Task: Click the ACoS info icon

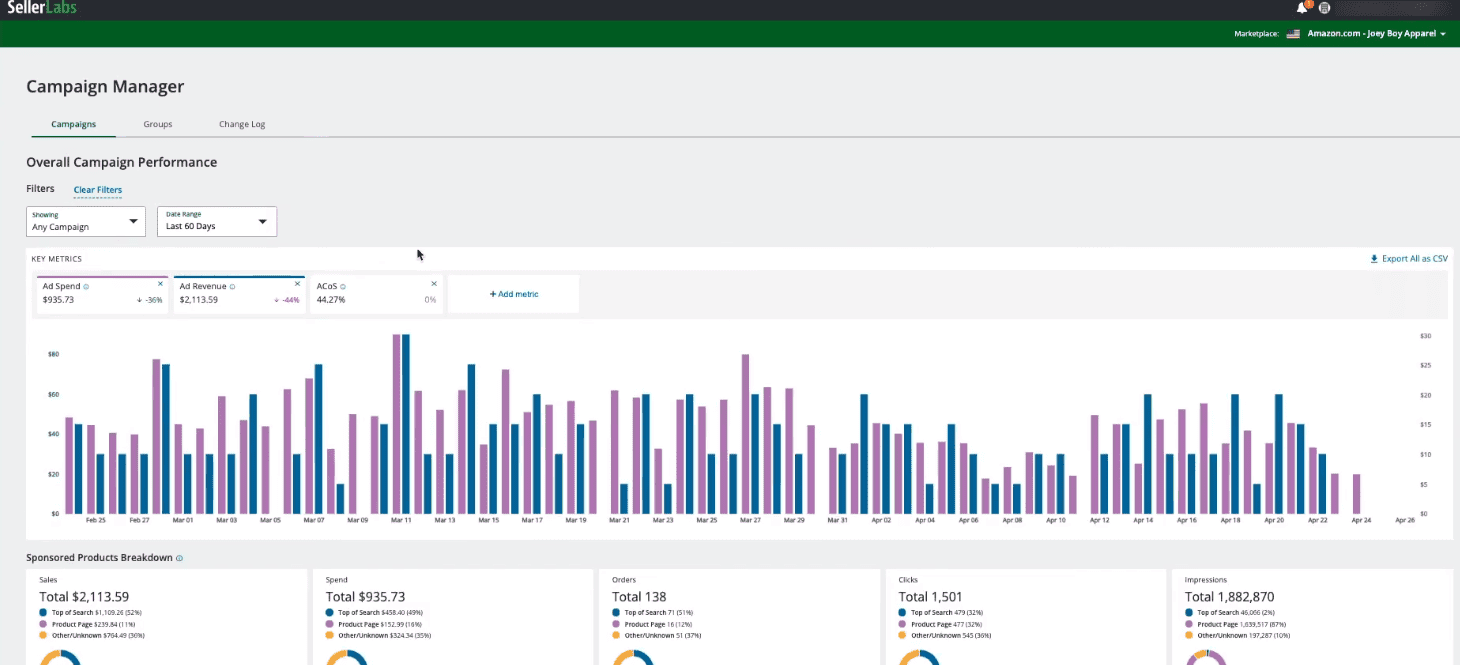Action: [343, 287]
